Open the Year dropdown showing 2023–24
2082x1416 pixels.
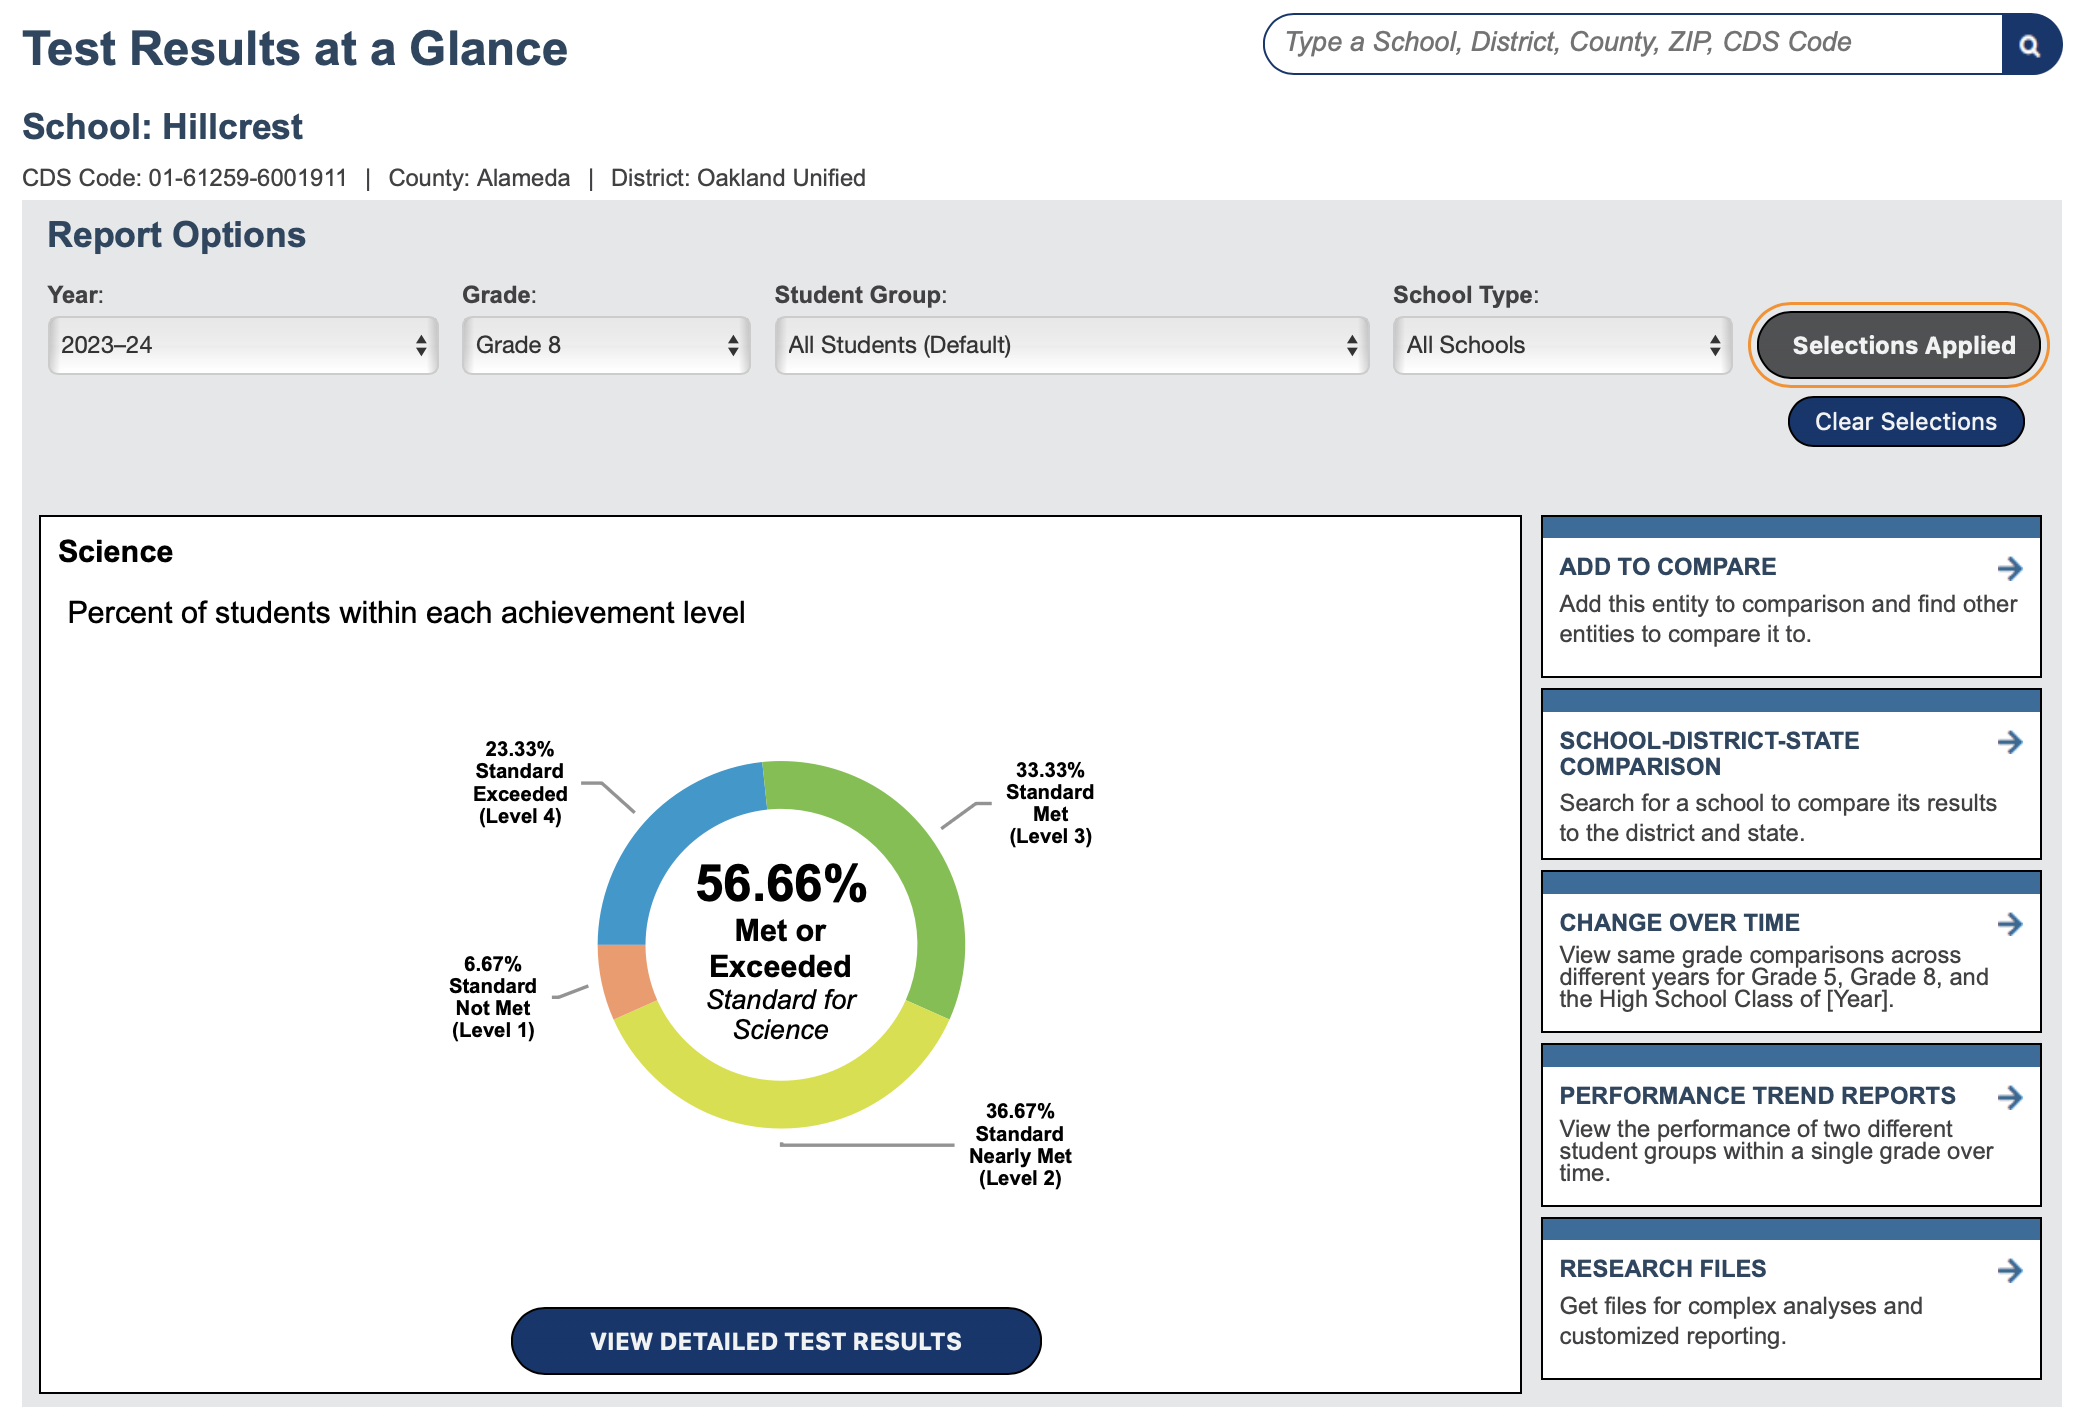coord(243,345)
